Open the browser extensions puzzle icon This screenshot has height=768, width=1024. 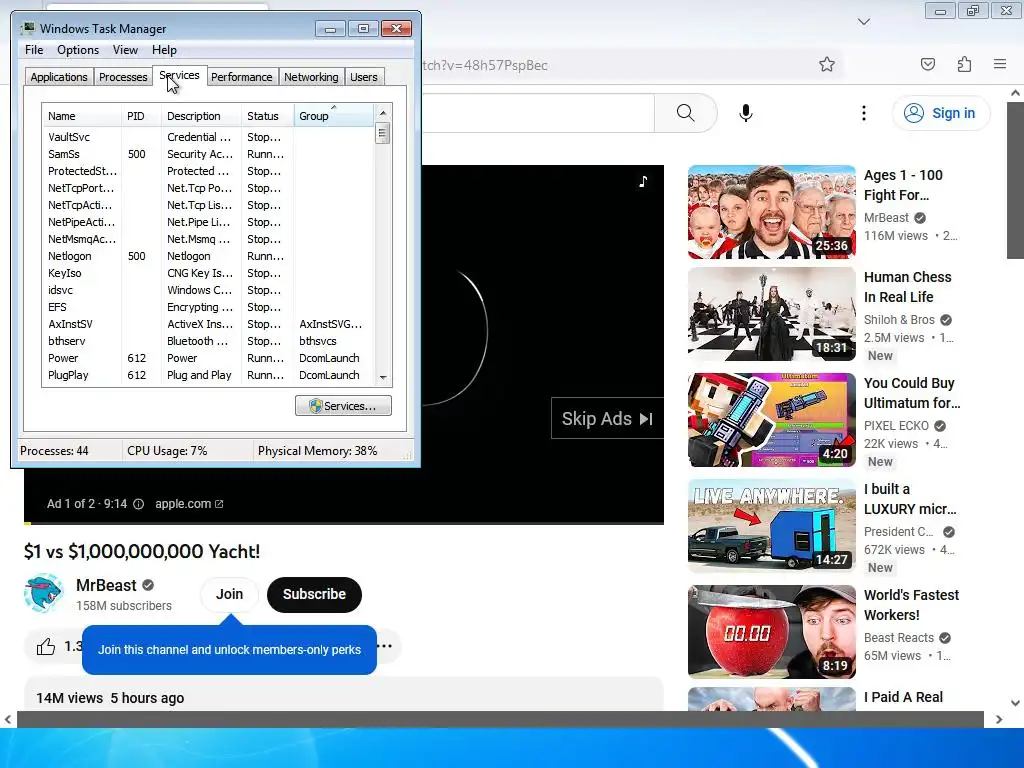[964, 64]
